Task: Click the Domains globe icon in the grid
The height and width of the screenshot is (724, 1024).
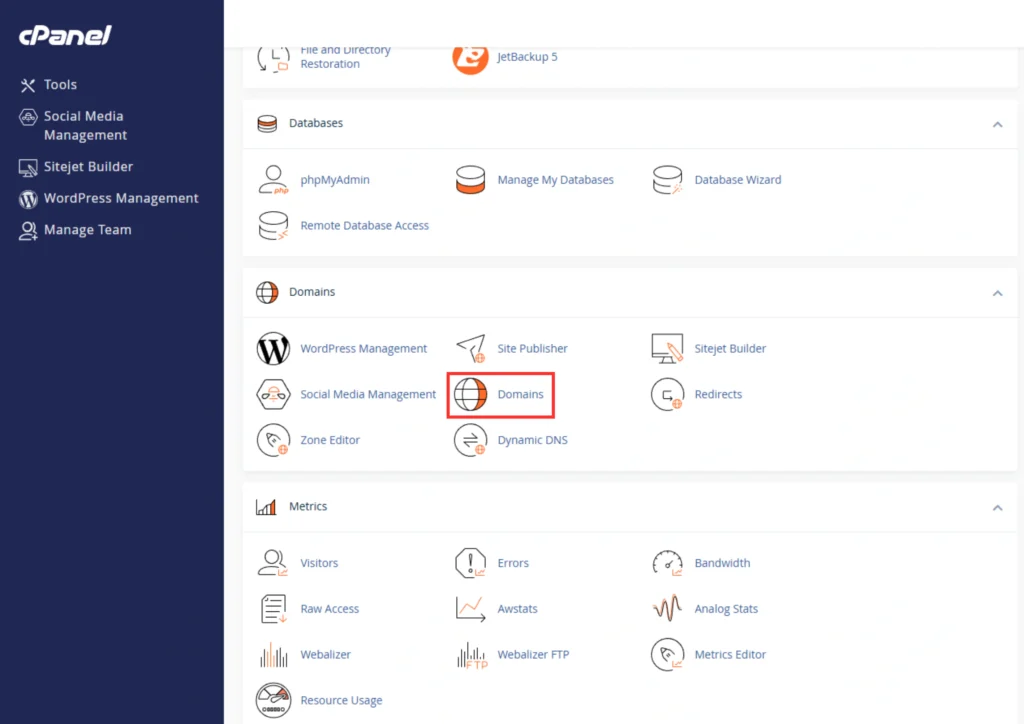Action: (470, 394)
